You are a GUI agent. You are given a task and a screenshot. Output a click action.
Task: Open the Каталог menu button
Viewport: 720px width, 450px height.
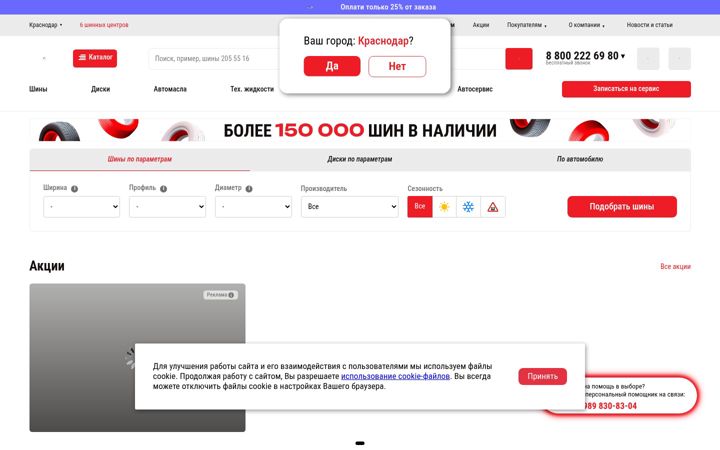point(95,58)
